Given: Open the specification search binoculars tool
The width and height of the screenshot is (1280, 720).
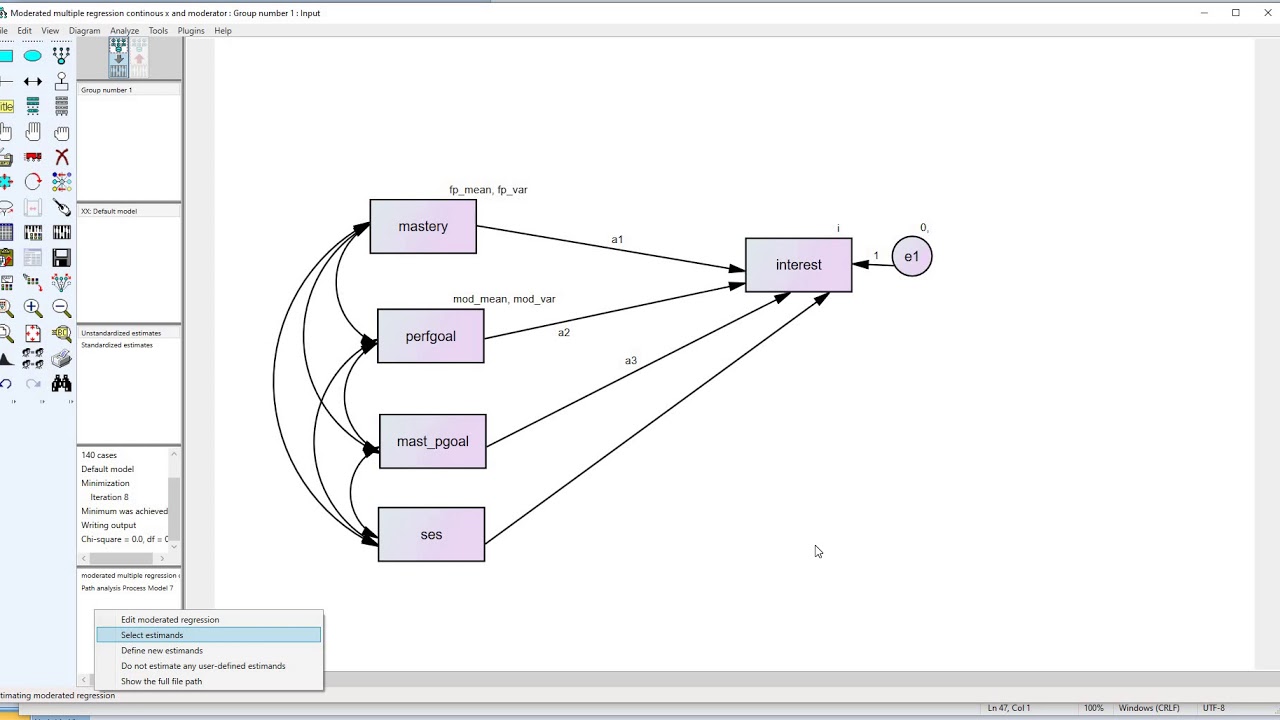Looking at the screenshot, I should (x=61, y=384).
